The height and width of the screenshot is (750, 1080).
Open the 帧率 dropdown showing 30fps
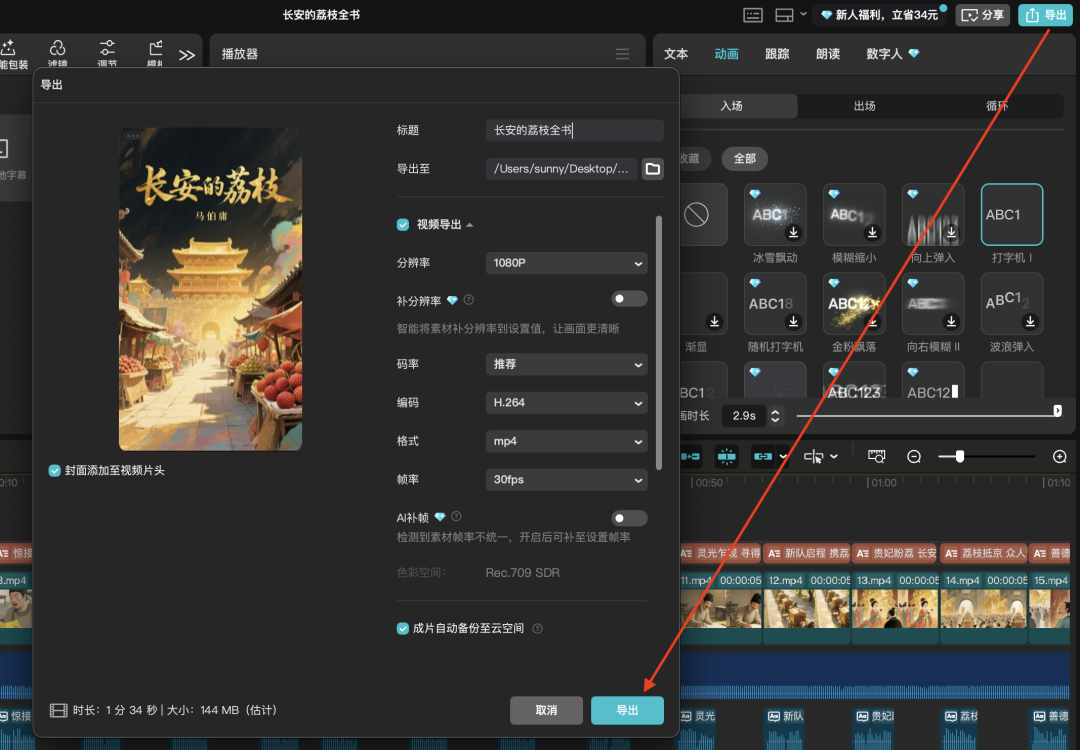[566, 479]
